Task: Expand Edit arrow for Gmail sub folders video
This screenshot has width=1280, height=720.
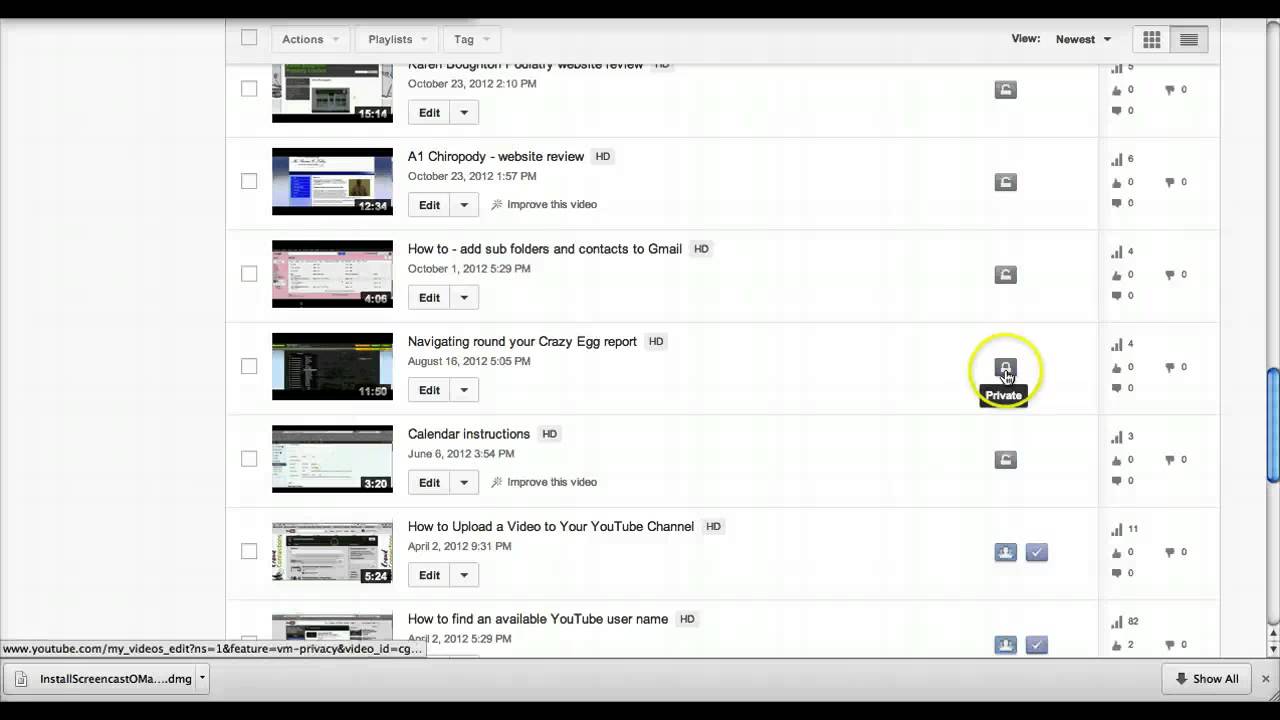Action: [464, 298]
